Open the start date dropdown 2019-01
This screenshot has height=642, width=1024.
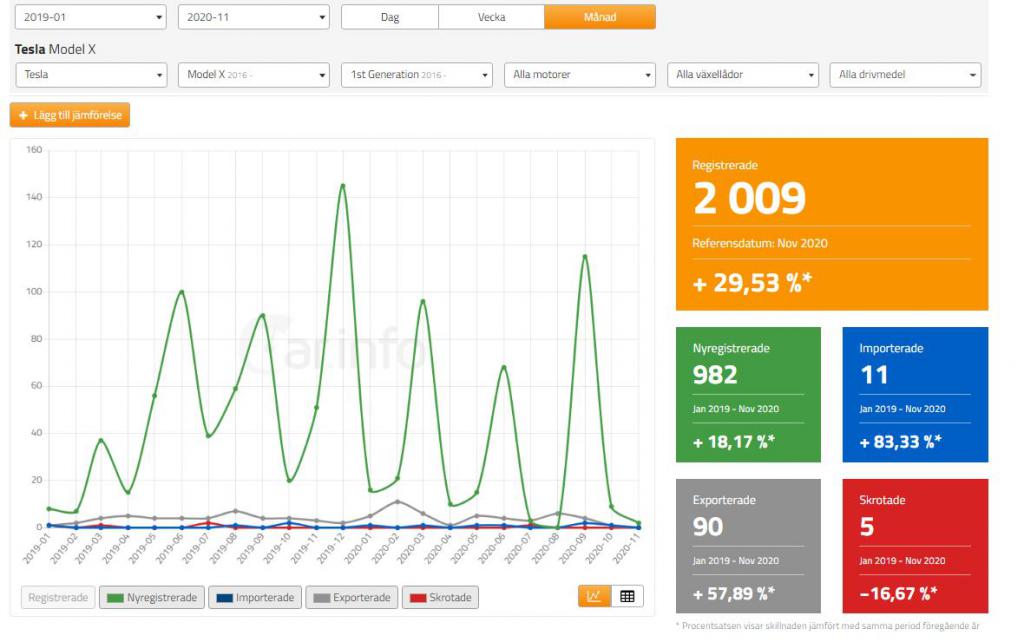[x=91, y=17]
